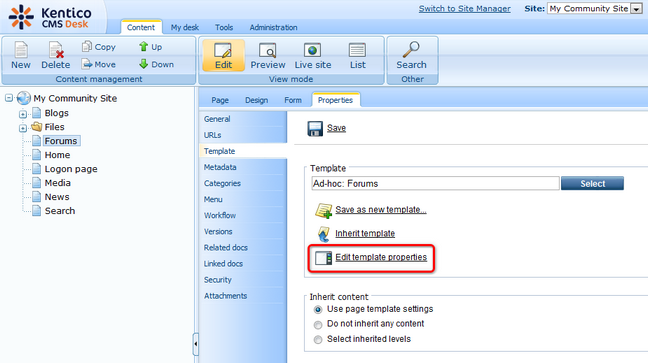Switch to Edit view mode

(223, 56)
